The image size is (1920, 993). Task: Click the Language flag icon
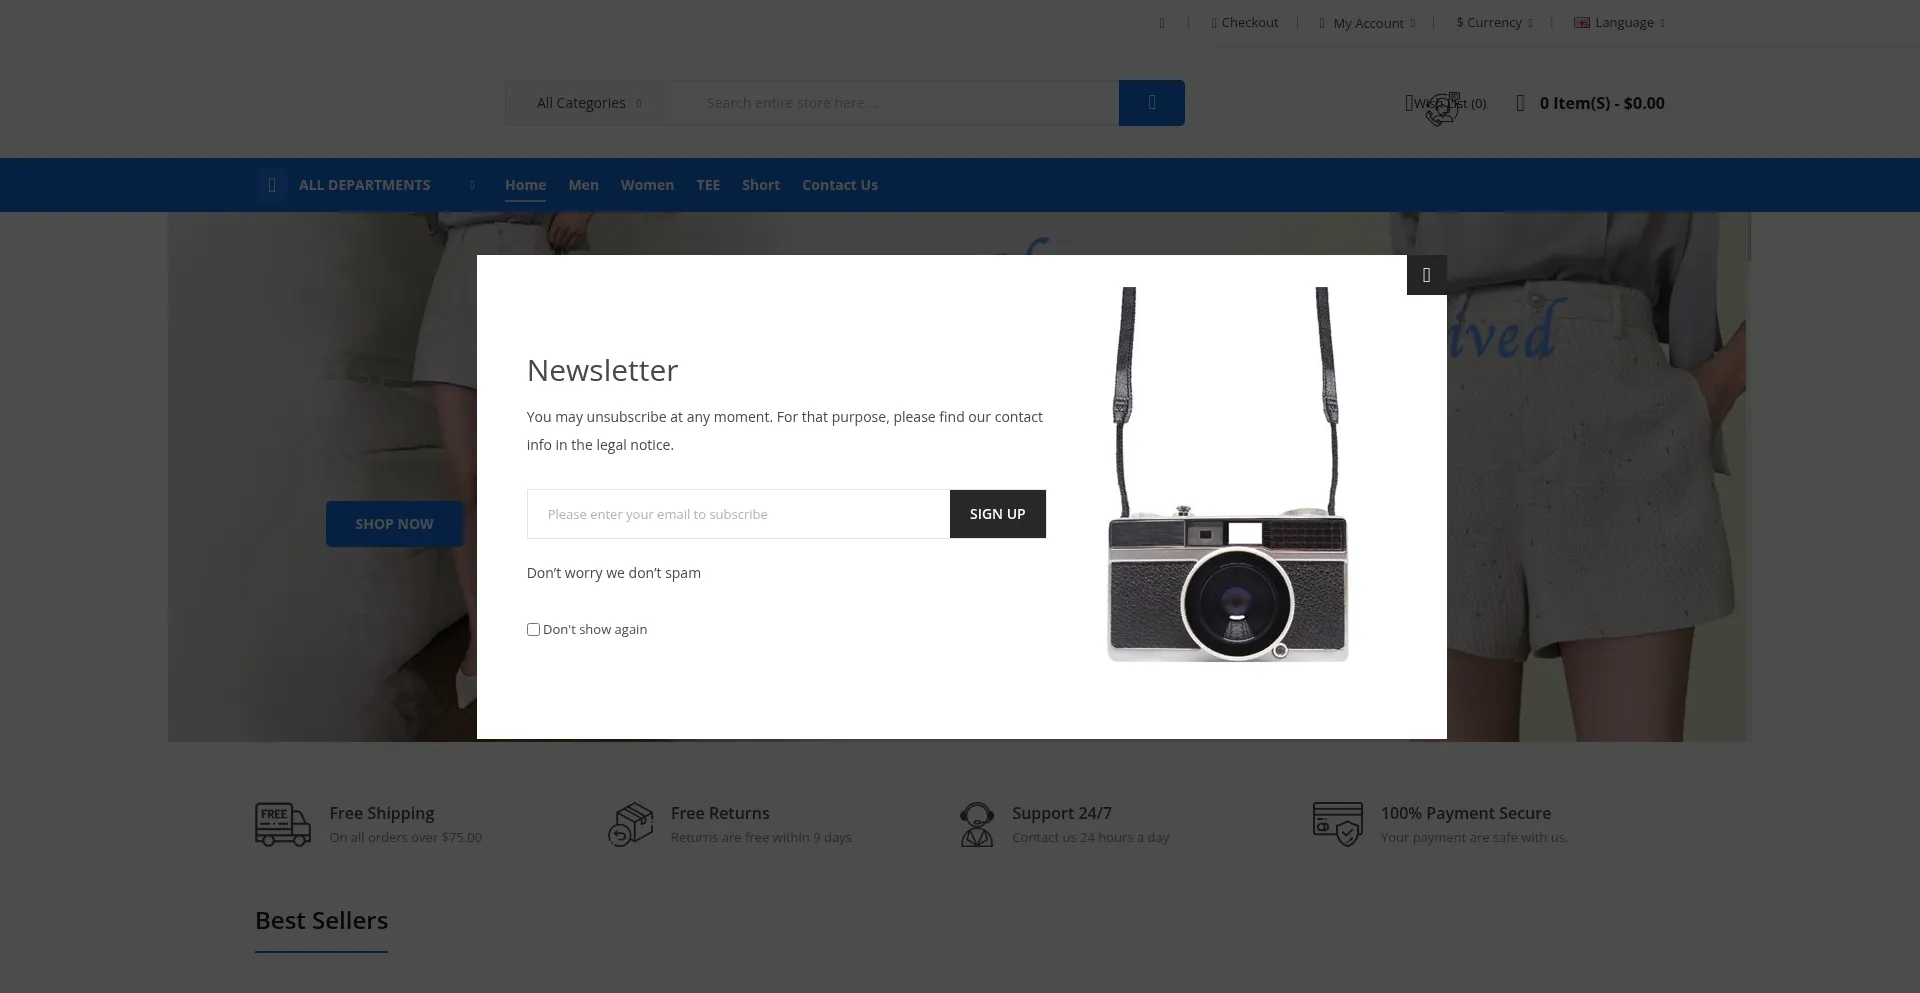[1582, 22]
